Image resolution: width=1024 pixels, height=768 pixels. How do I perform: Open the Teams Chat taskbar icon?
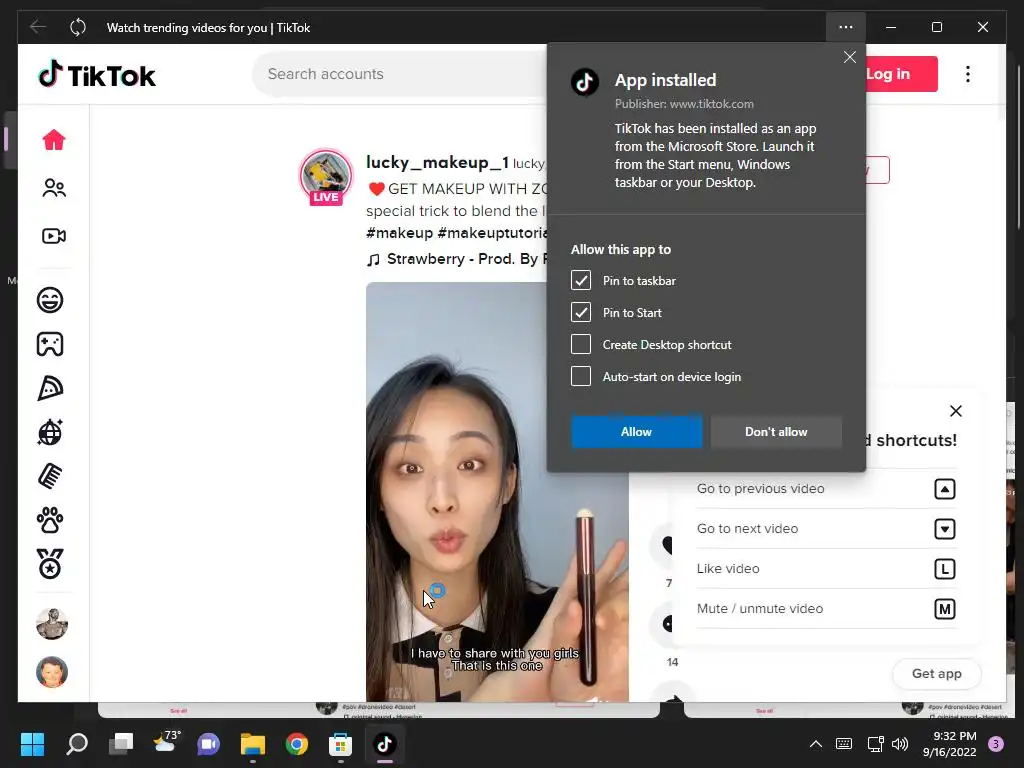click(x=209, y=744)
